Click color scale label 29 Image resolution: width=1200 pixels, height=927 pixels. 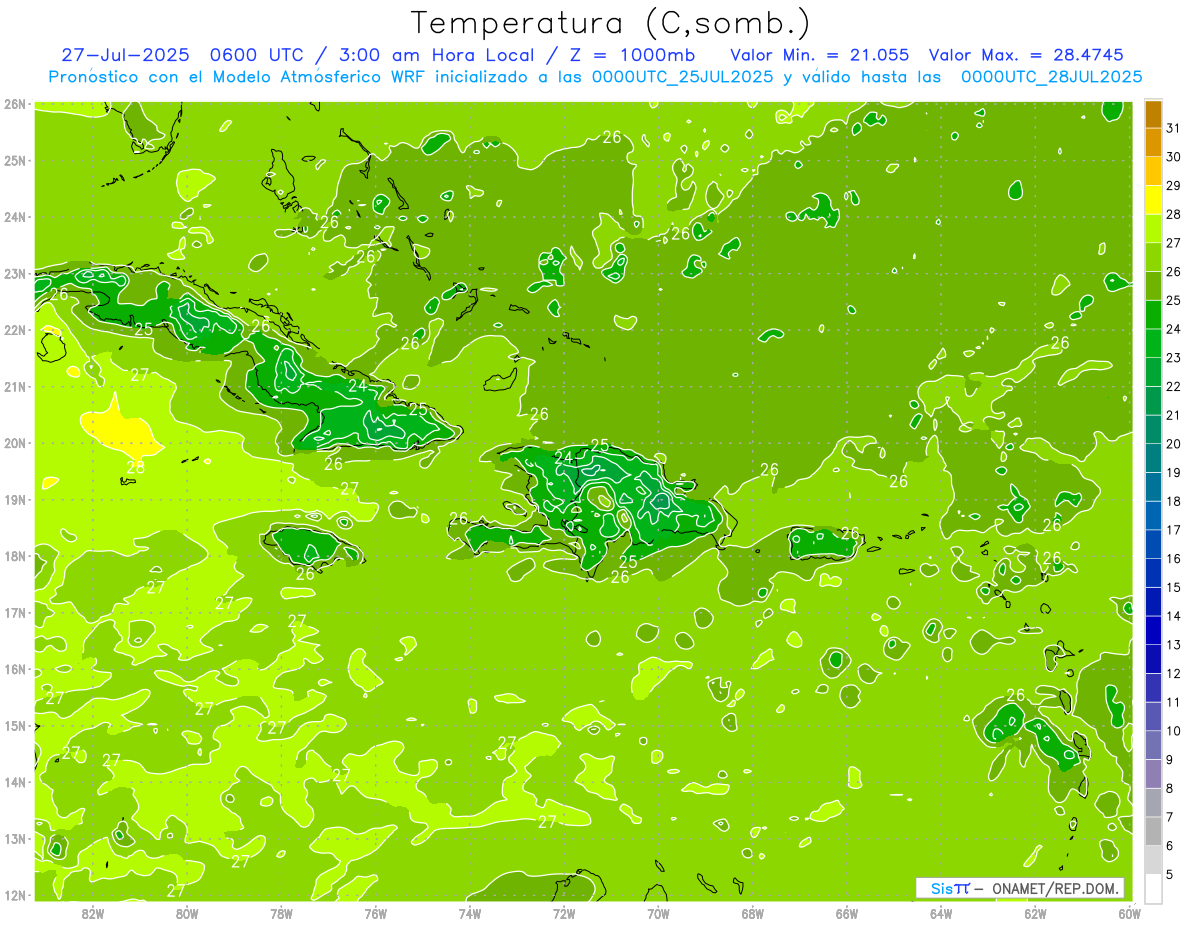(x=1174, y=185)
